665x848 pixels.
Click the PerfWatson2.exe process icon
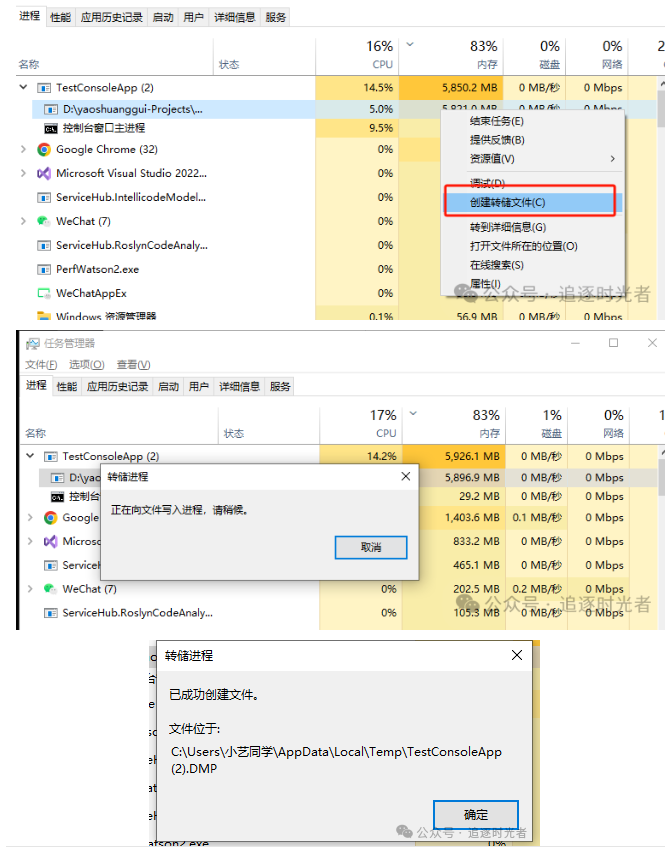tap(44, 269)
